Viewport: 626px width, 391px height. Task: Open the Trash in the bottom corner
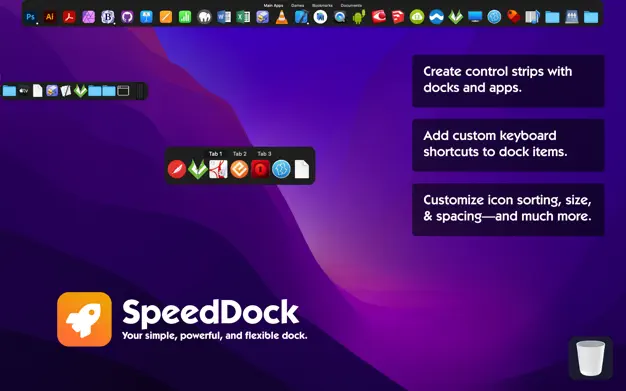point(590,358)
